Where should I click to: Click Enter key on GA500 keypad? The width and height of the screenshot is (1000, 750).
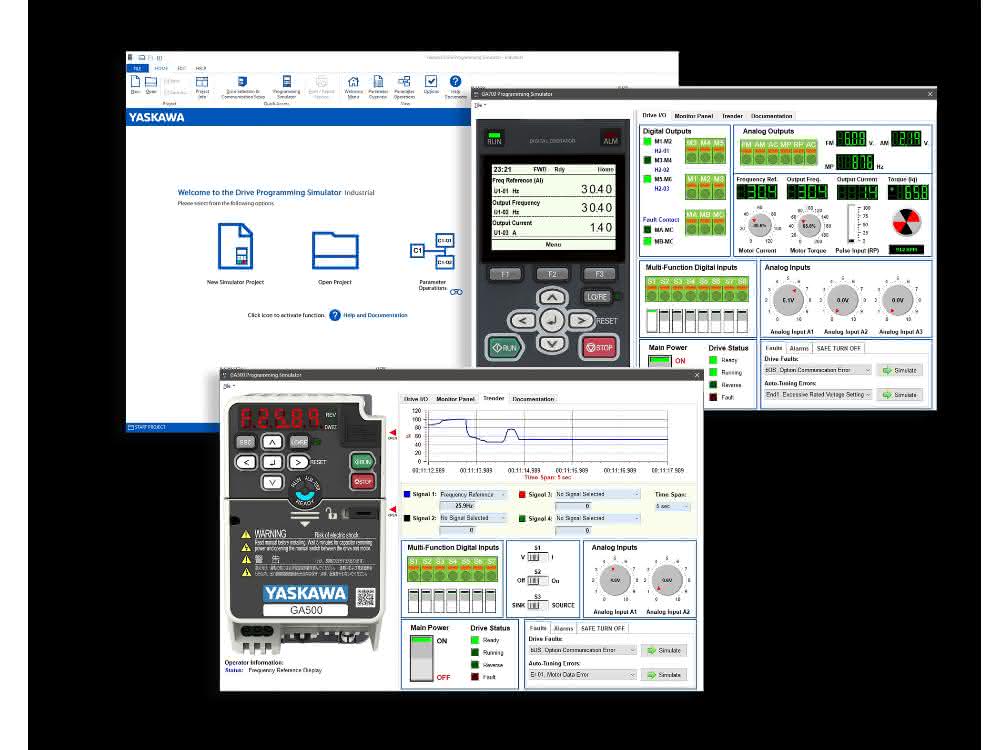click(x=272, y=462)
